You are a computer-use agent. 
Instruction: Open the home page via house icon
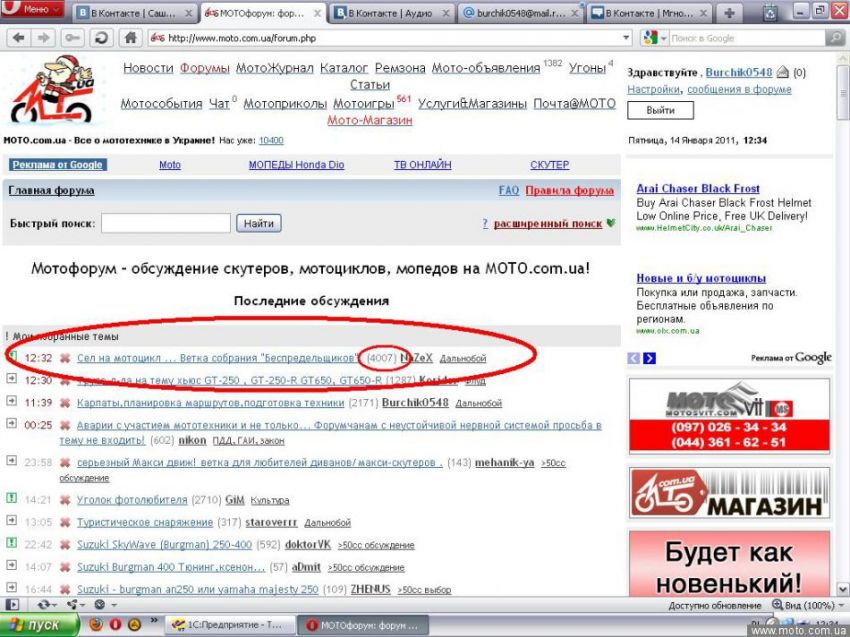(x=130, y=38)
